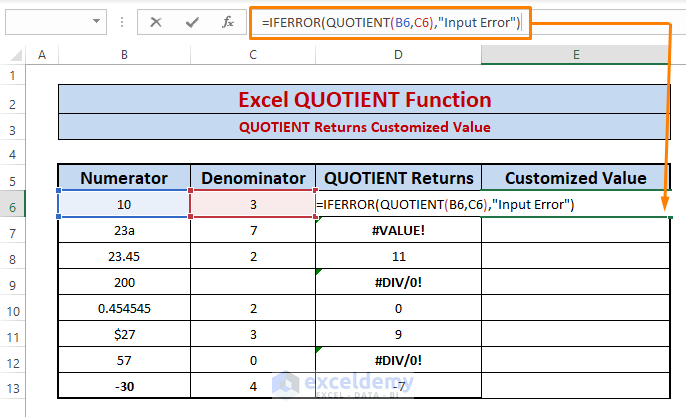Select numerator cell containing 57
Image resolution: width=686 pixels, height=417 pixels.
(124, 360)
